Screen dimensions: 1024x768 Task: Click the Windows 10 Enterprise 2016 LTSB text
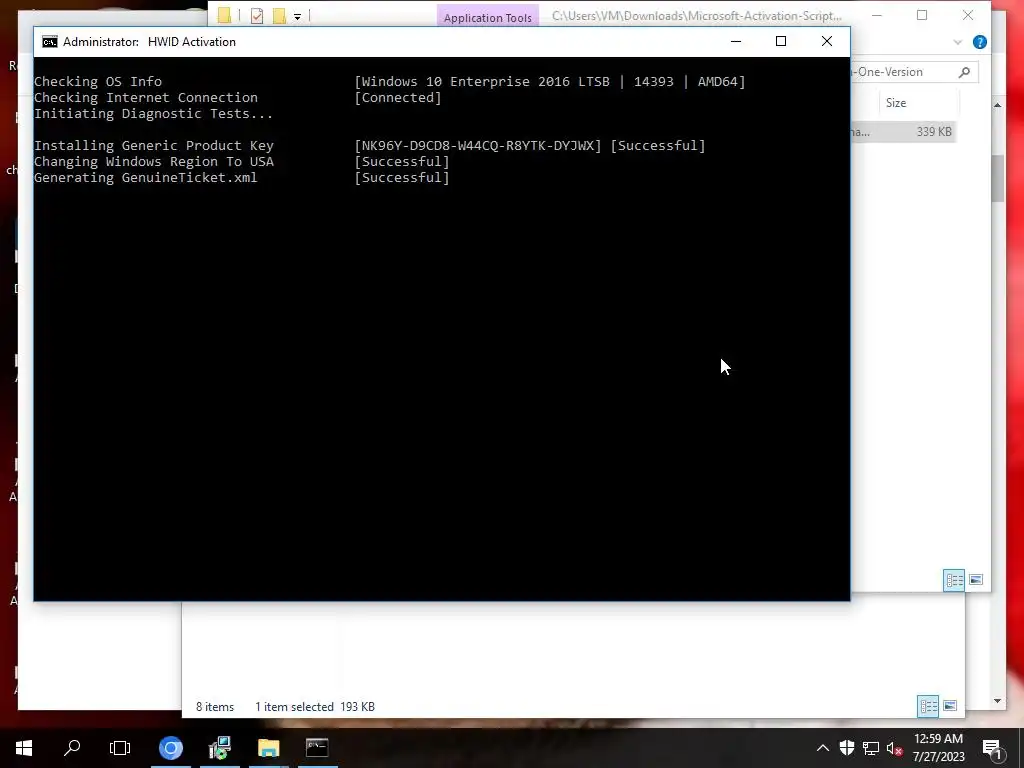485,82
